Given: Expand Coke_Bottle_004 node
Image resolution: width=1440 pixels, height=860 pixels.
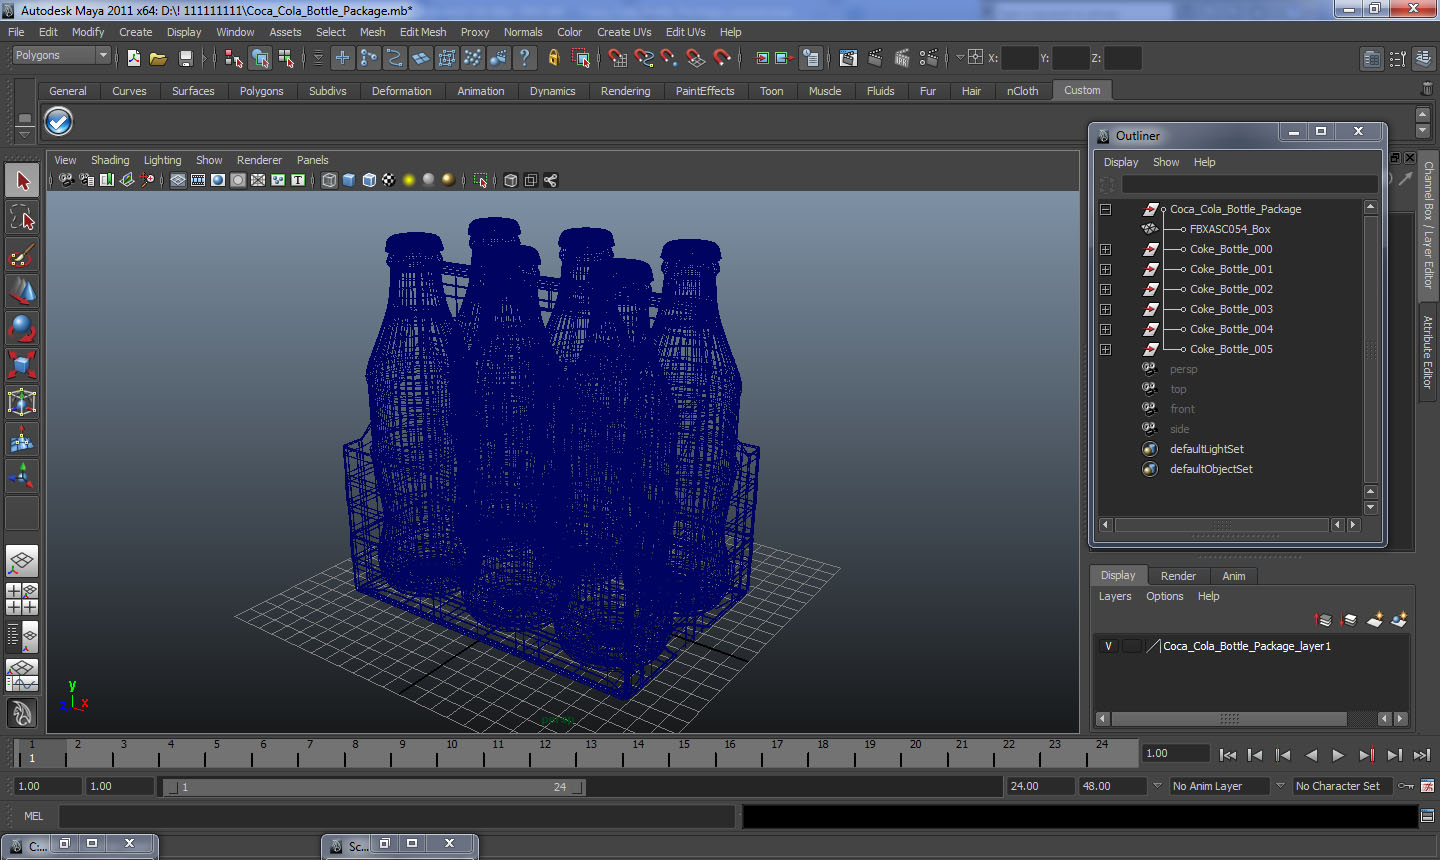Looking at the screenshot, I should coord(1105,329).
